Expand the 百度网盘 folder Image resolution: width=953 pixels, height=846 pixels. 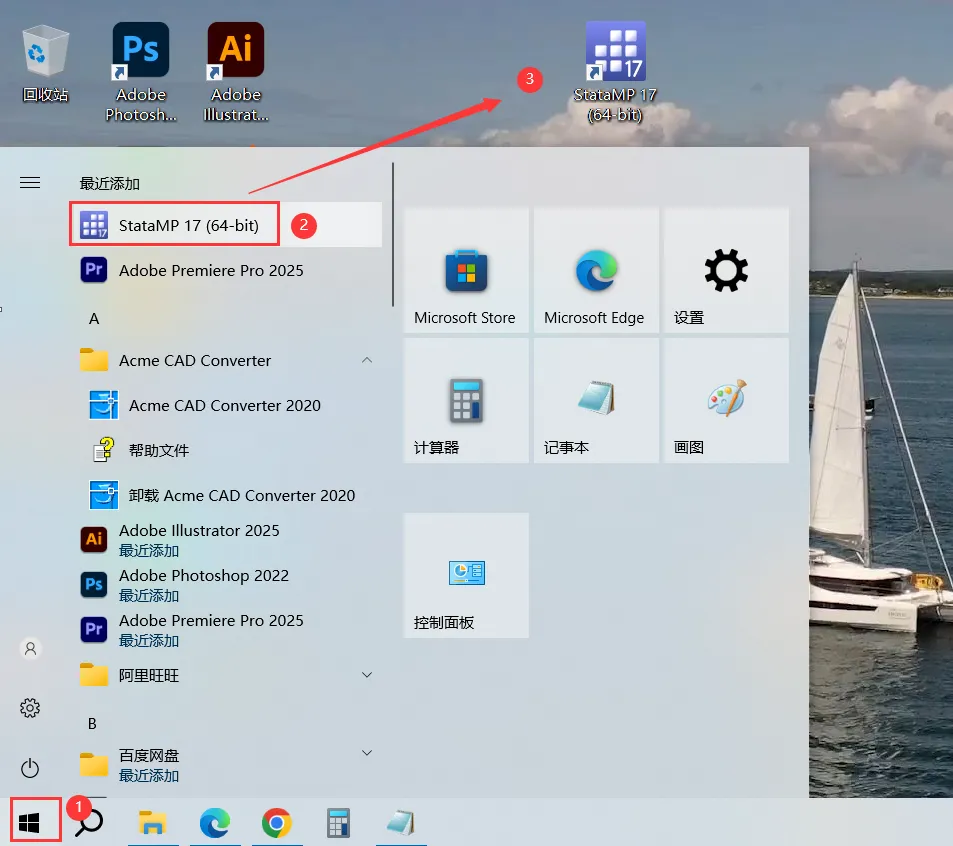coord(226,765)
